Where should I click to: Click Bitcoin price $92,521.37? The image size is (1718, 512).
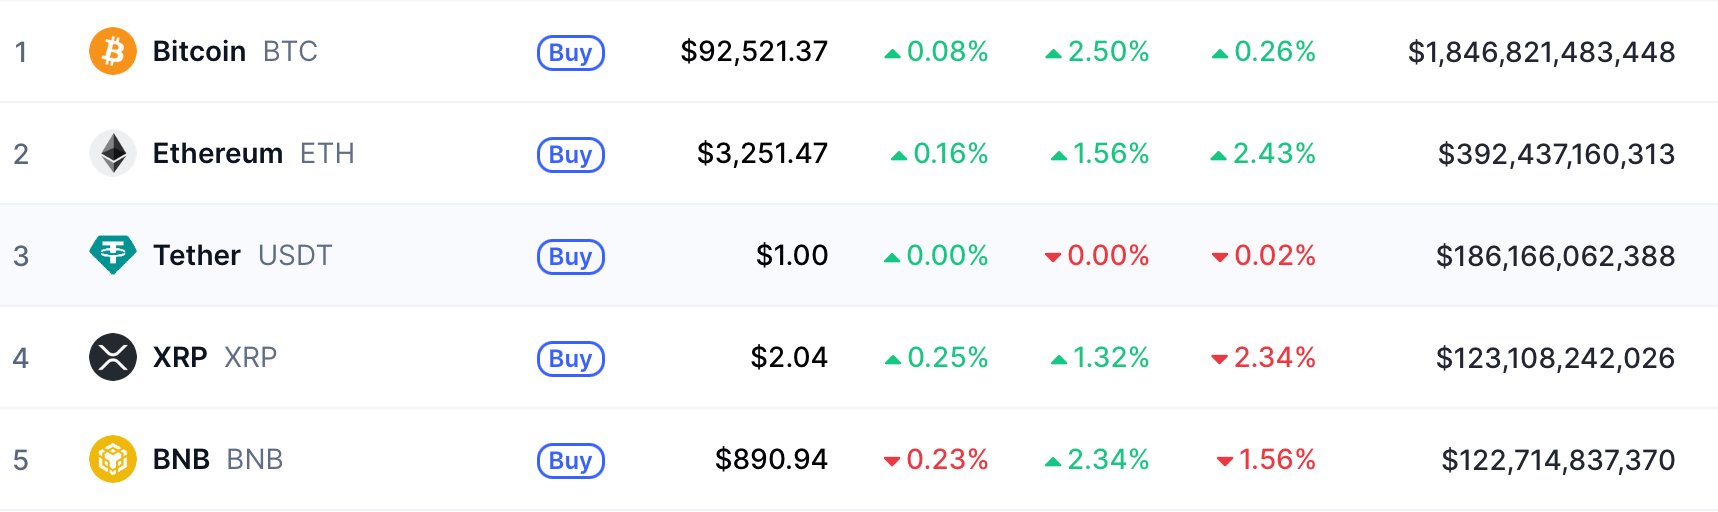(754, 51)
